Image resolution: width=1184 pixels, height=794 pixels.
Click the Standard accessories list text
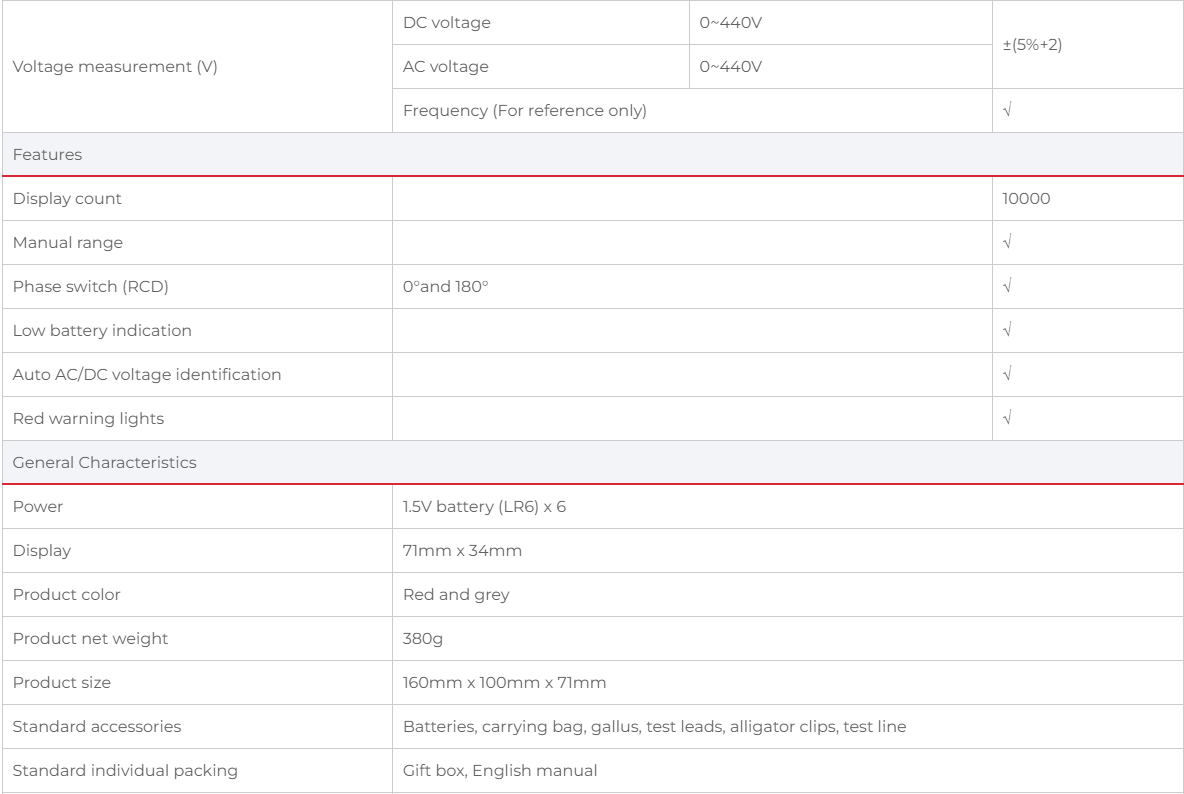pos(654,727)
